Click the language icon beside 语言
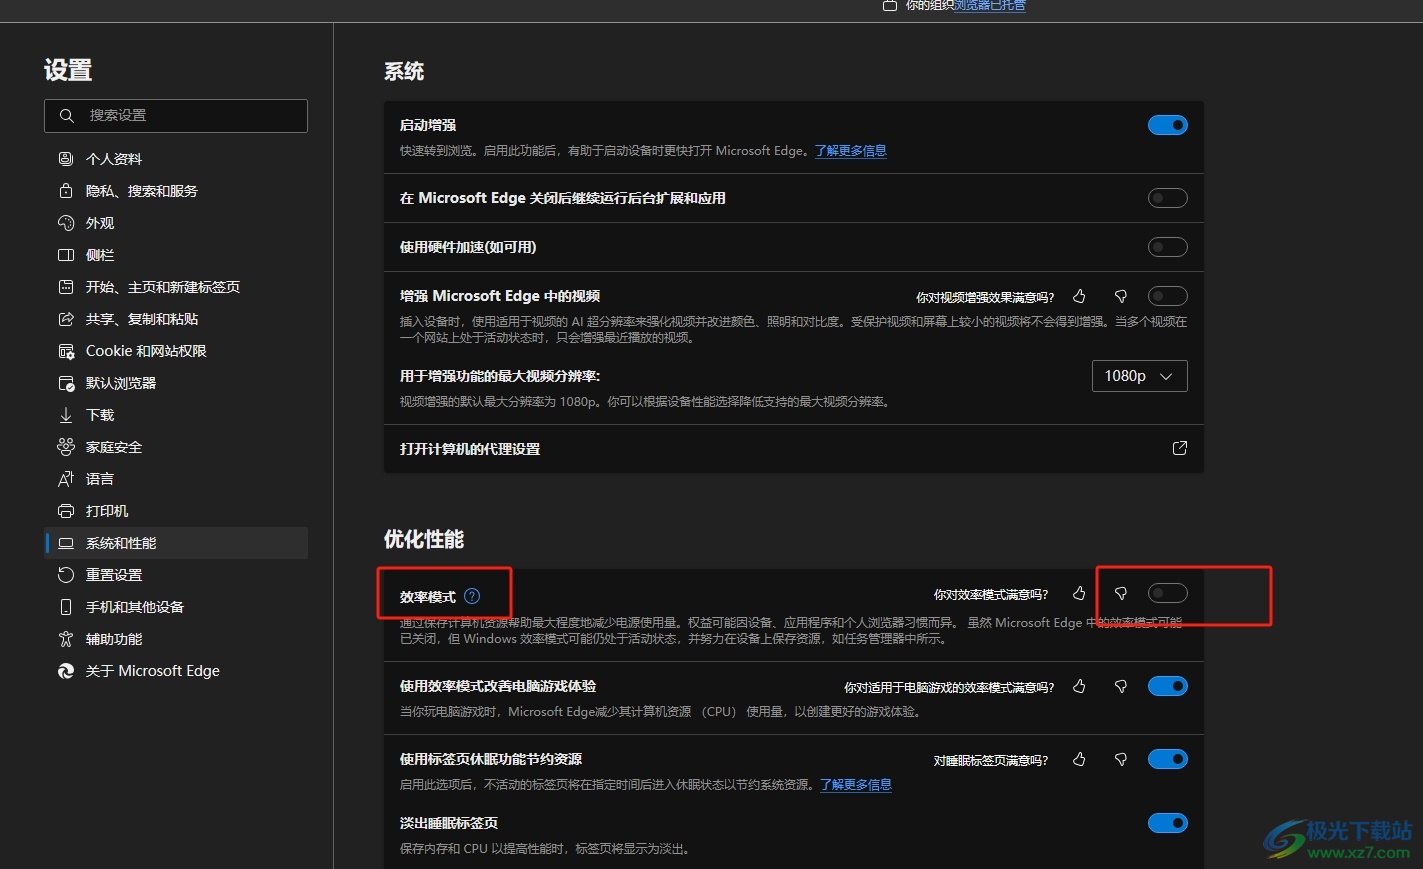This screenshot has height=869, width=1423. pyautogui.click(x=66, y=479)
